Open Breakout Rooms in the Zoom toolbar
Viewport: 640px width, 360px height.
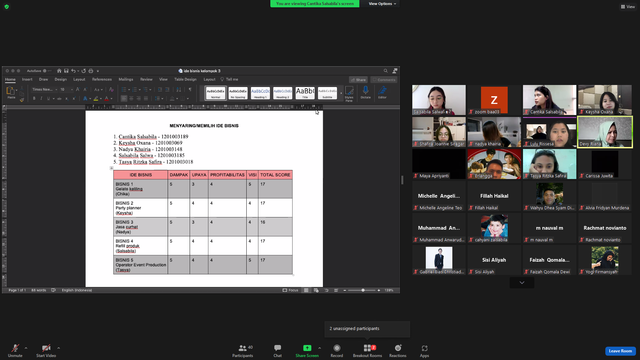367,350
